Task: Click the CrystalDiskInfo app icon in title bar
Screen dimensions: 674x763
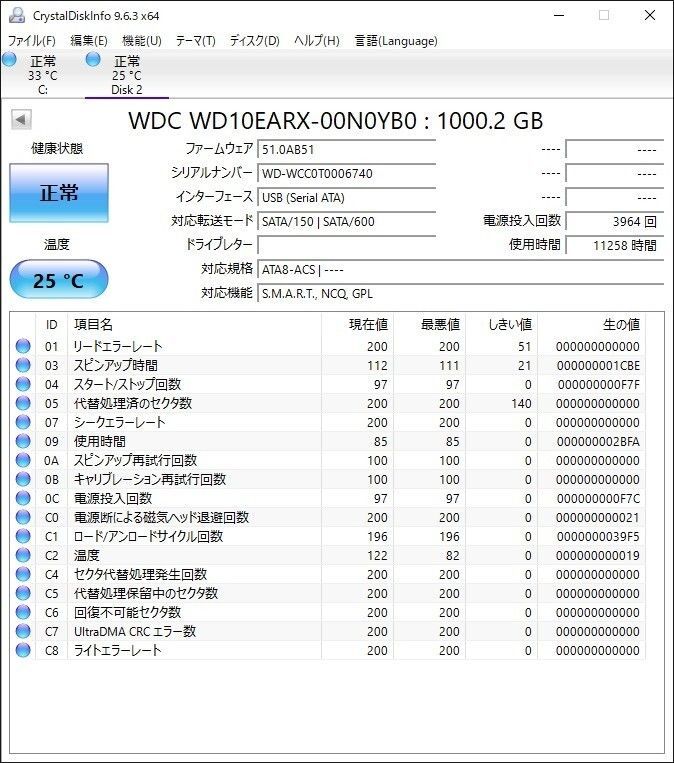Action: click(x=16, y=15)
